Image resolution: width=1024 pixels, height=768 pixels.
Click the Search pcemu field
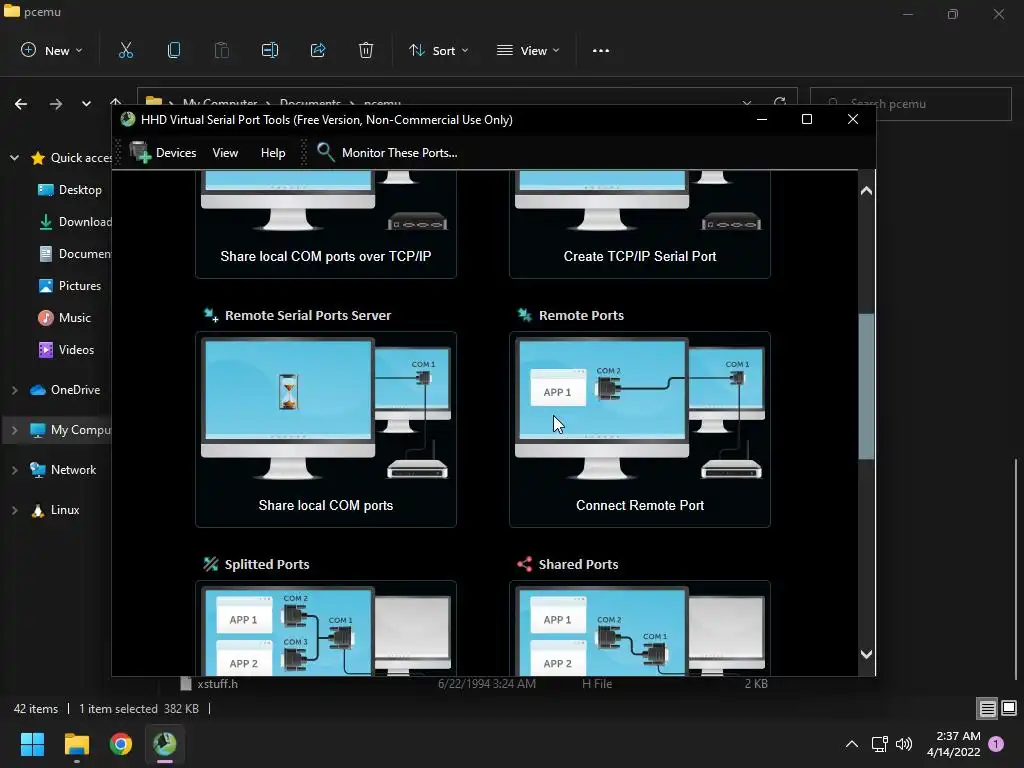coord(910,104)
